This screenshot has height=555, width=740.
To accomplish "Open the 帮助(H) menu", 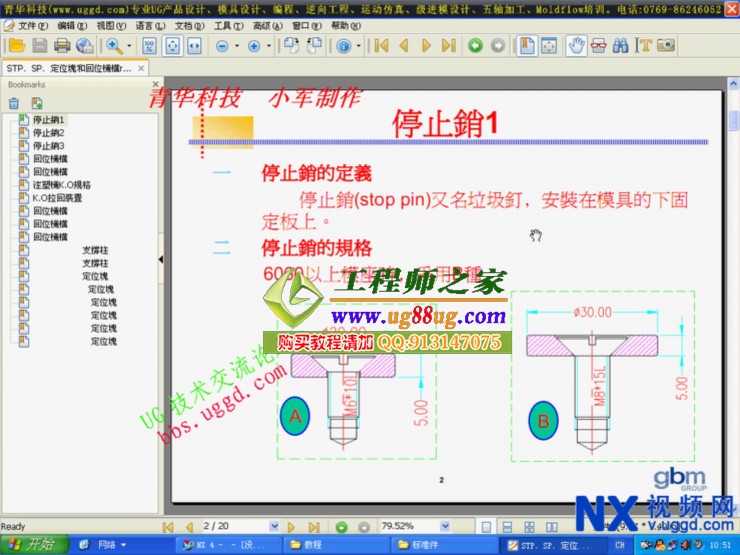I will (346, 26).
